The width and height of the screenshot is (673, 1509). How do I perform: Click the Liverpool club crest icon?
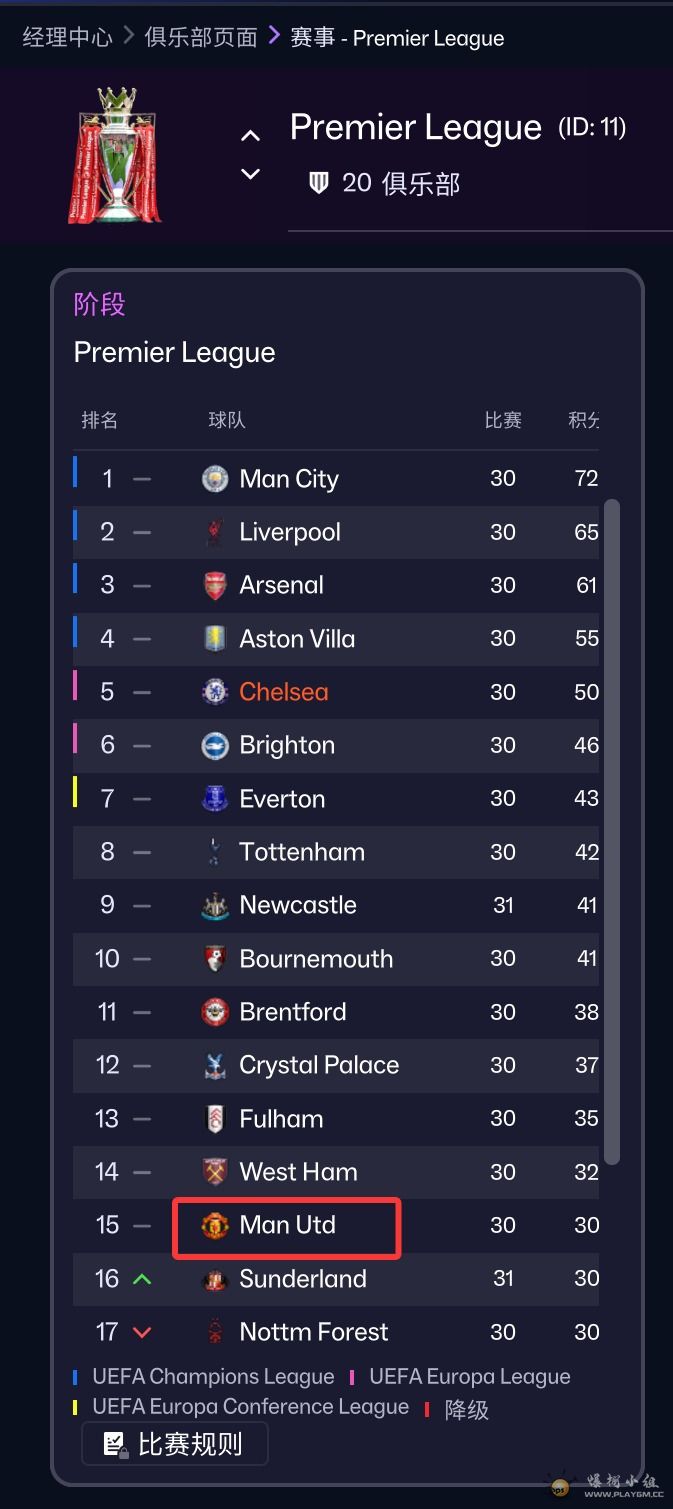(x=215, y=532)
